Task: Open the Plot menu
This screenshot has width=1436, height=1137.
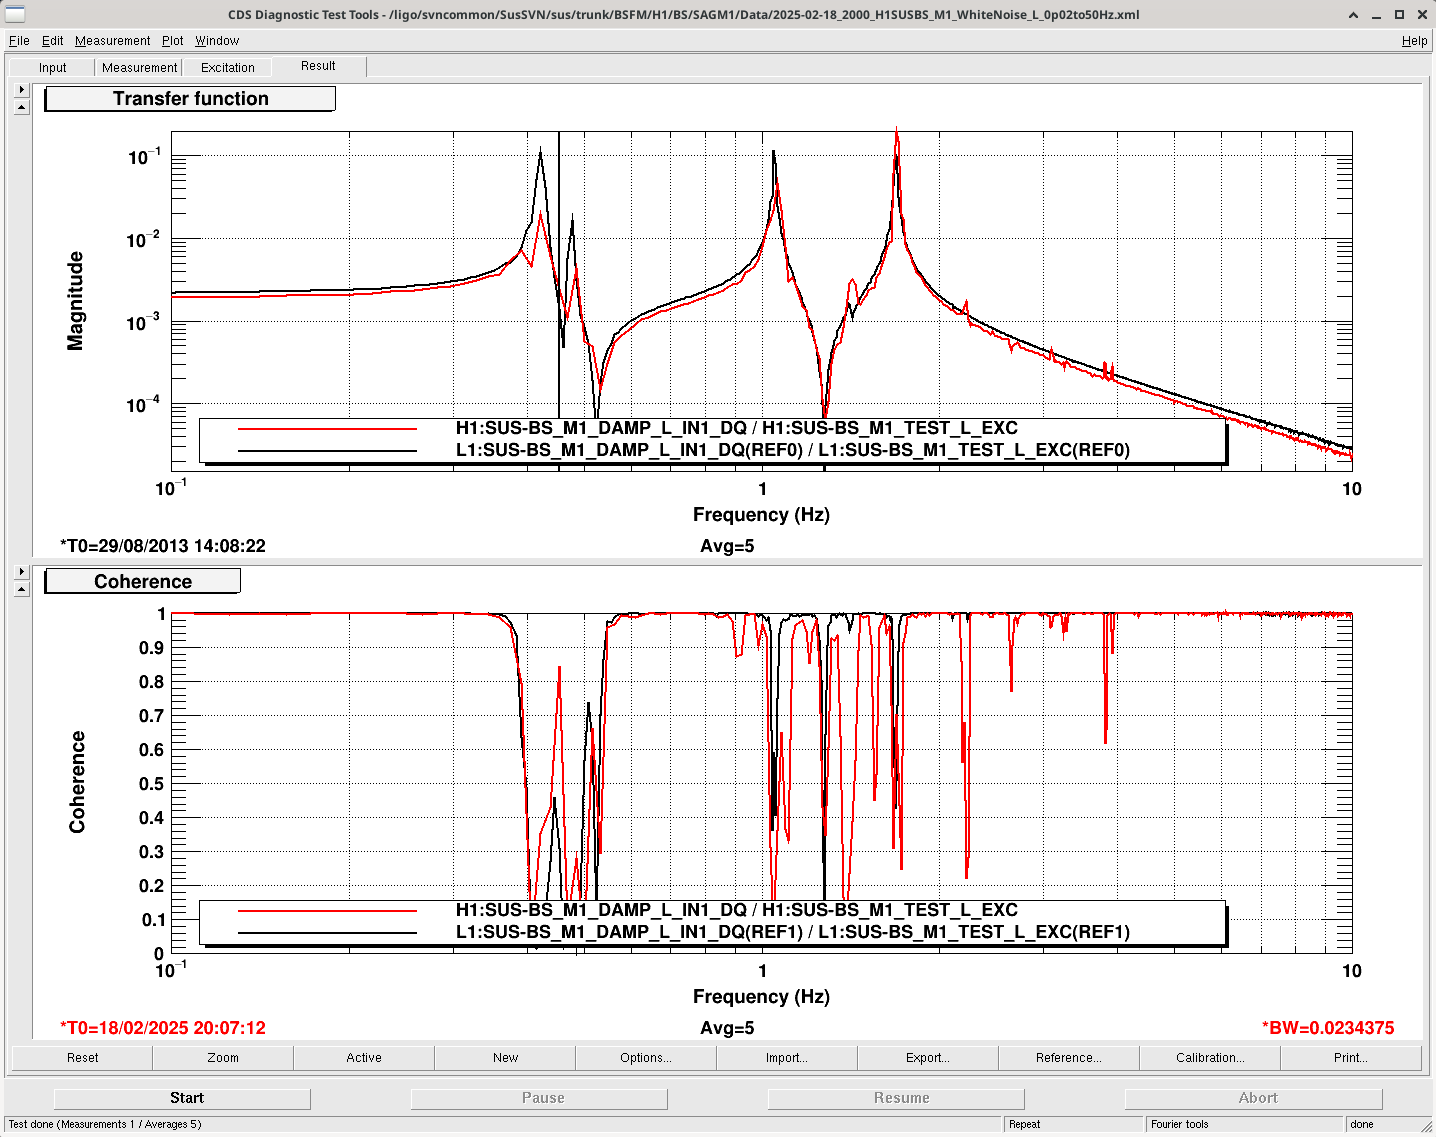Action: (173, 41)
